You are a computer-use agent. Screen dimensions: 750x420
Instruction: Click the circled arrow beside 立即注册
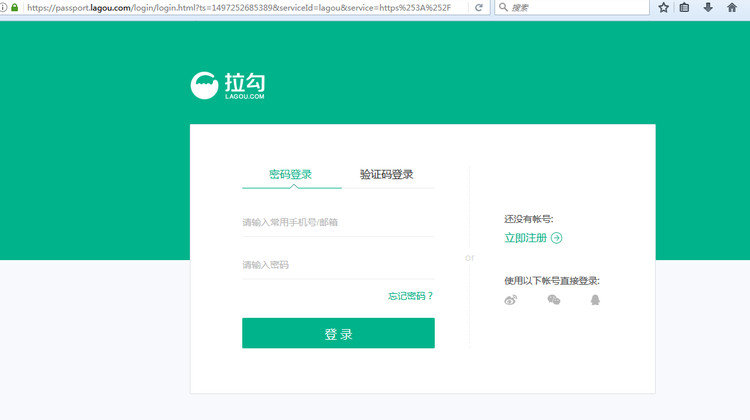coord(556,238)
